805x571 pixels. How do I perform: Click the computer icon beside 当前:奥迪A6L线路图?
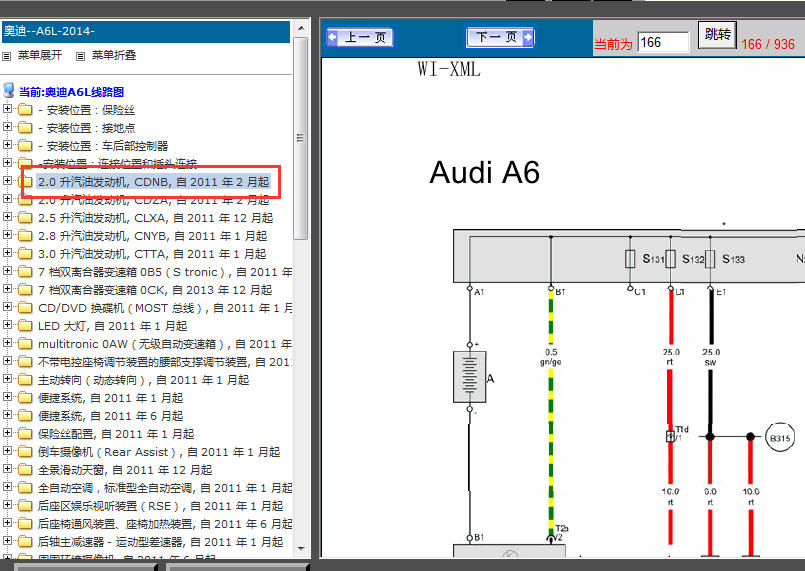(x=9, y=90)
